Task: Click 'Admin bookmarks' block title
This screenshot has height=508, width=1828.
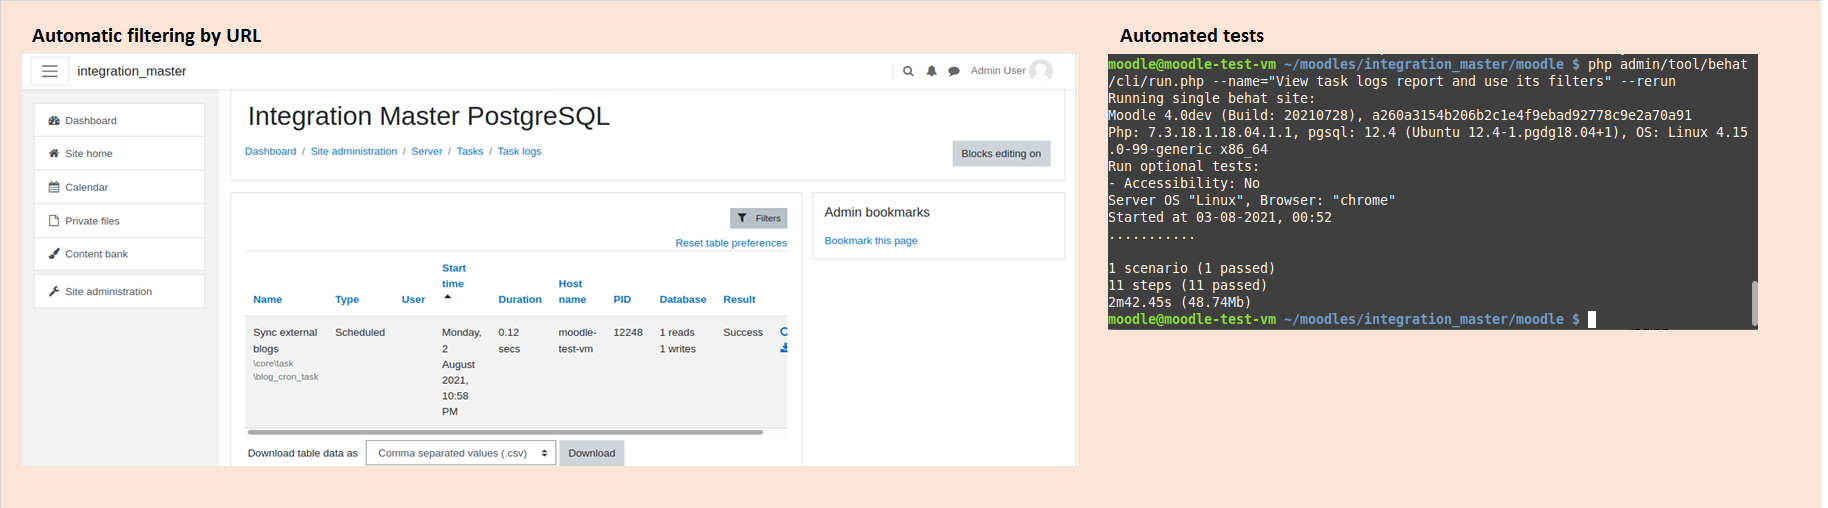Action: tap(877, 212)
